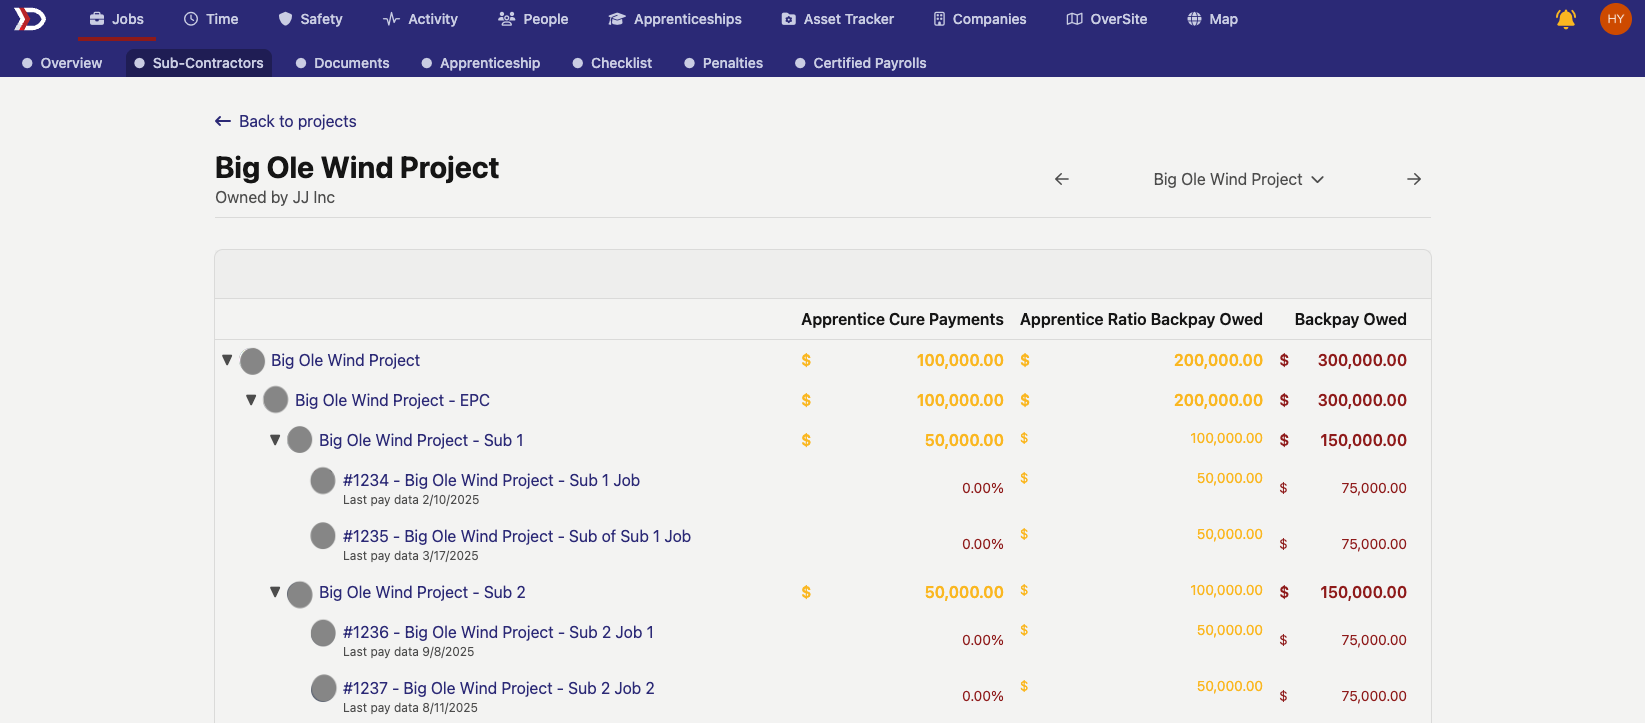Go to previous project with left arrow
Image resolution: width=1645 pixels, height=723 pixels.
1062,179
